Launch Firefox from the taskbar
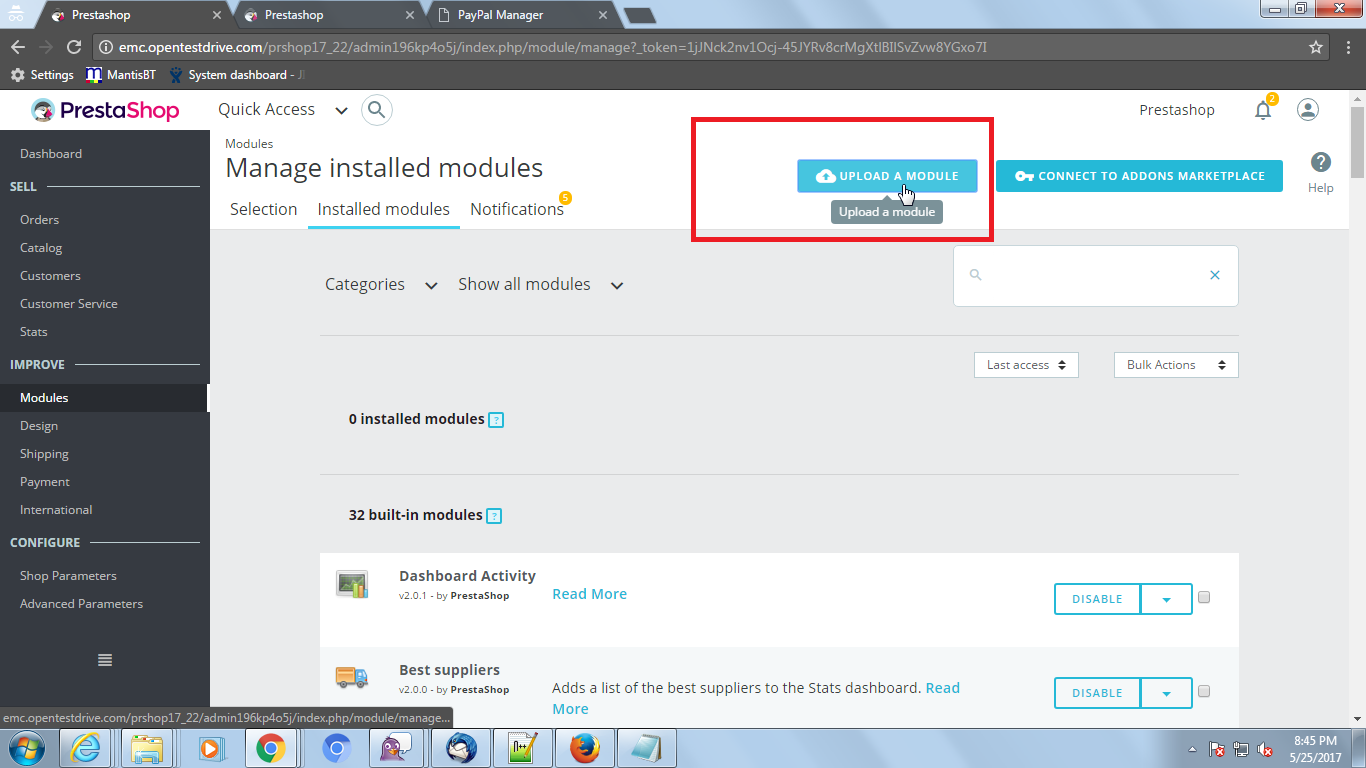The height and width of the screenshot is (768, 1366). tap(584, 748)
